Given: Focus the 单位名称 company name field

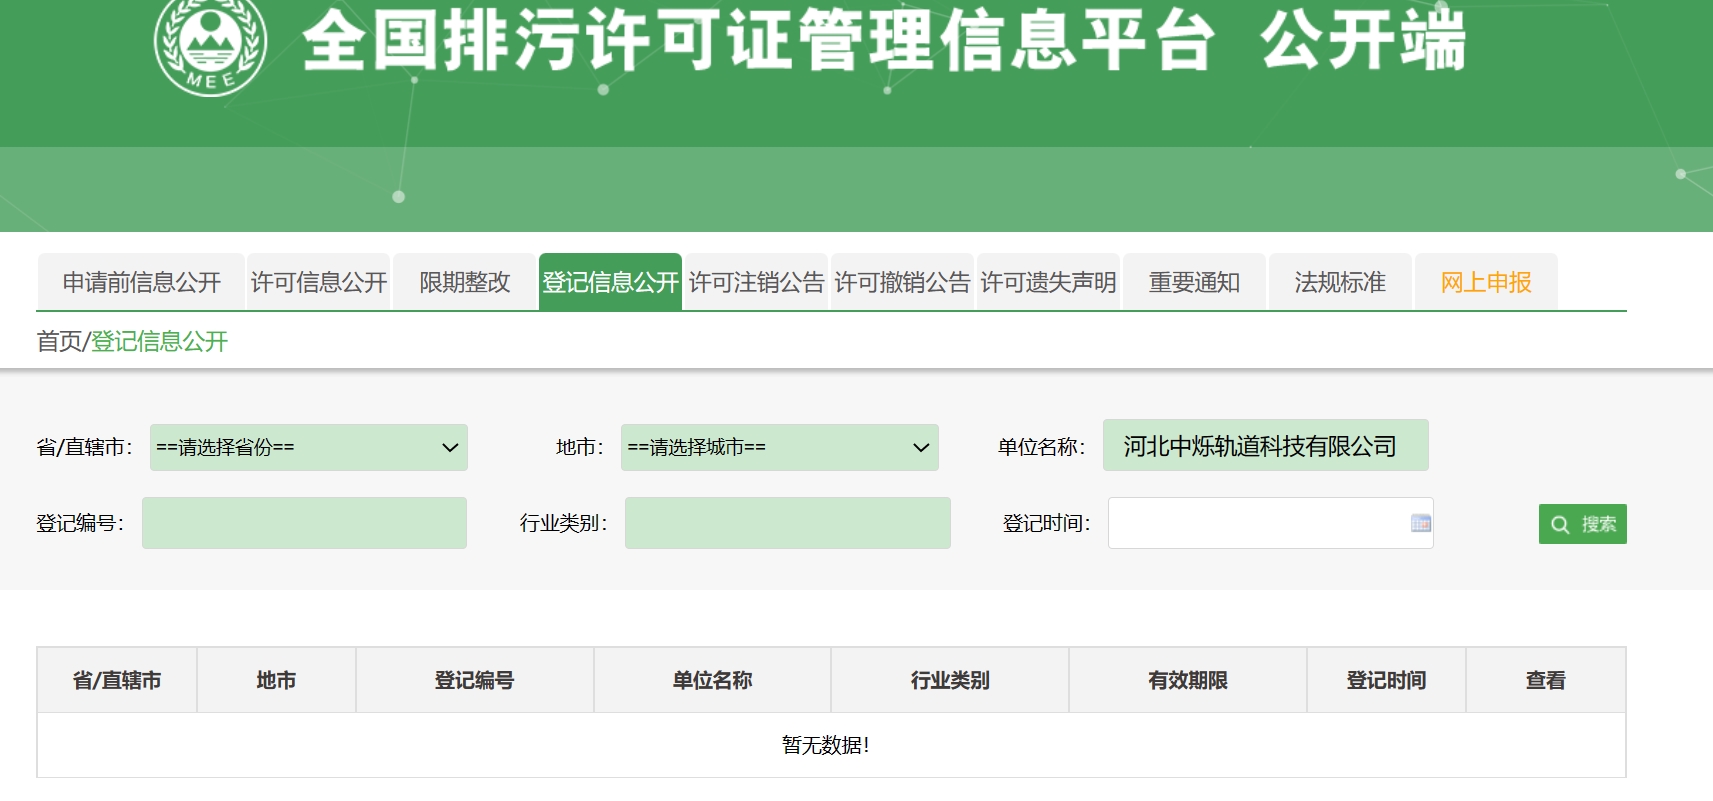Looking at the screenshot, I should (x=1265, y=446).
